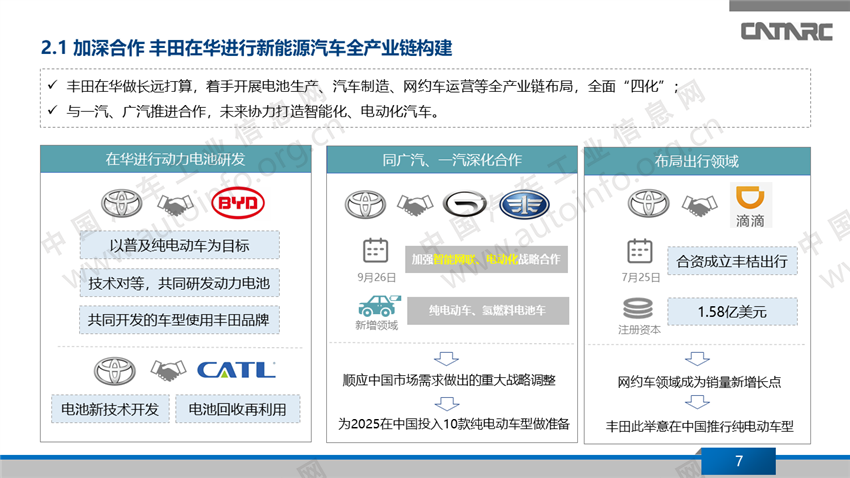Click the GAC (广汽) oval logo
This screenshot has height=478, width=850.
click(x=465, y=205)
